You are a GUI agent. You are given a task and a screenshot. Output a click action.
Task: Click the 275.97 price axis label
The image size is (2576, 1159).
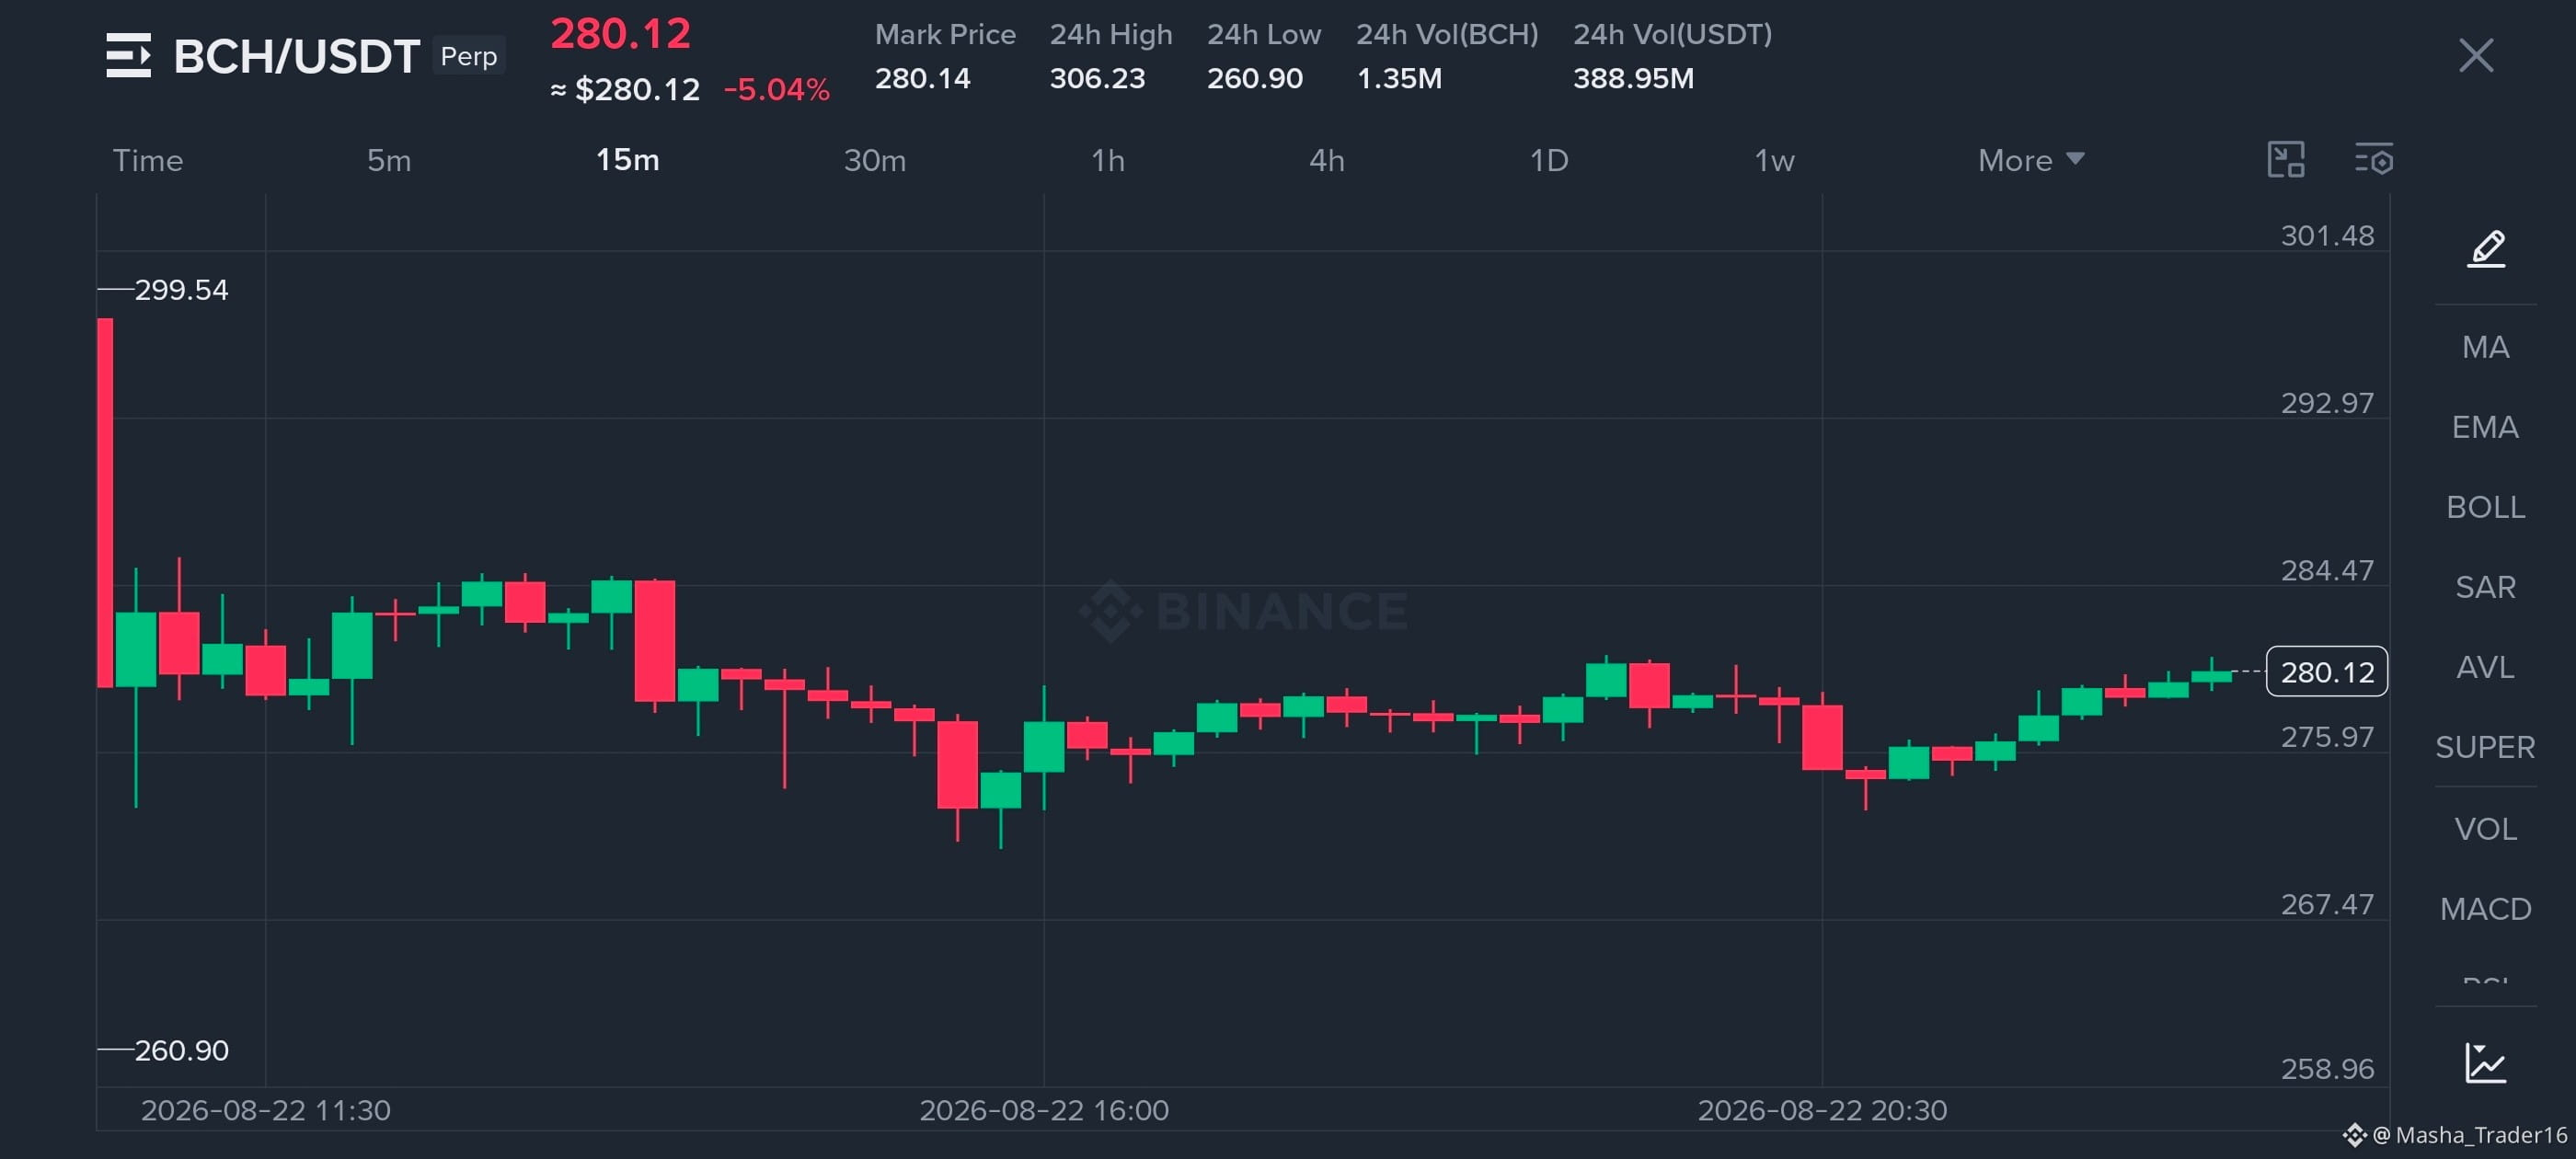tap(2327, 737)
